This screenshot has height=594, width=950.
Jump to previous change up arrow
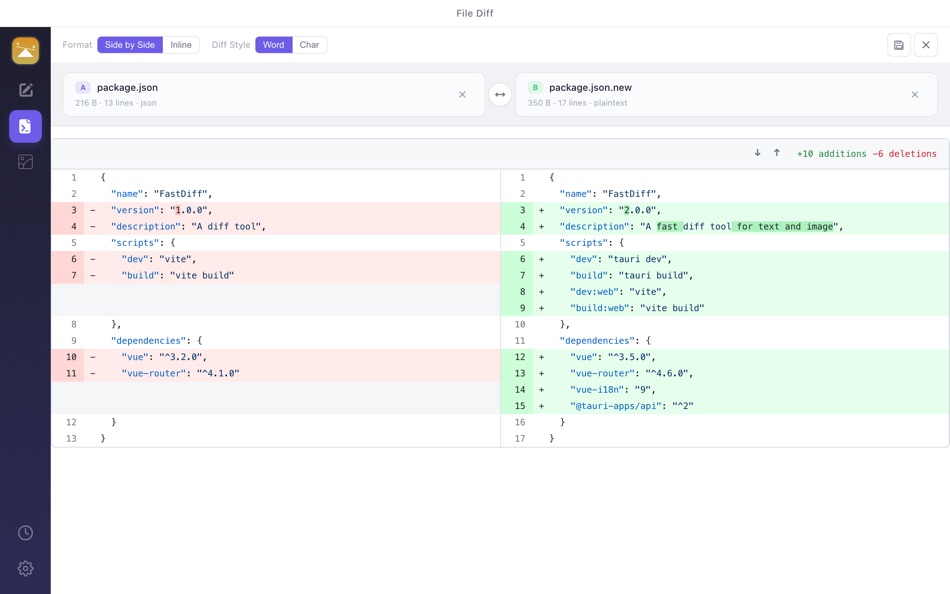(x=777, y=153)
